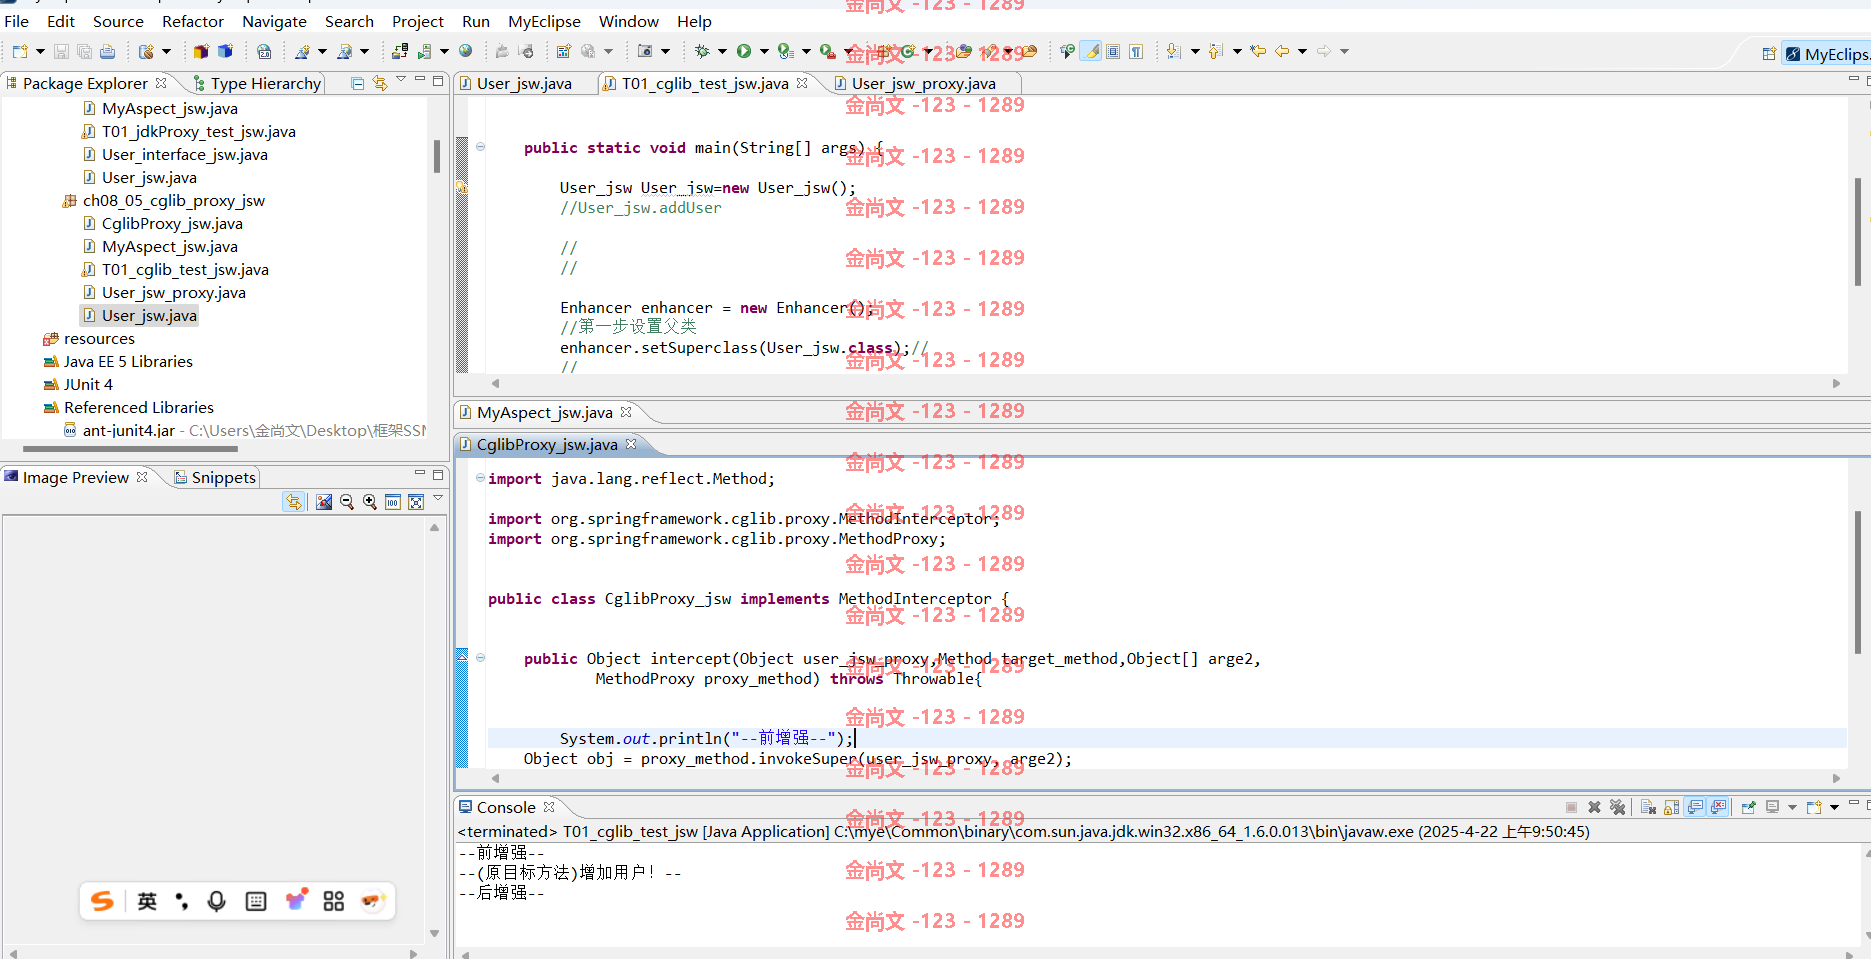Collapse All in Package Explorer
This screenshot has width=1871, height=959.
coord(357,83)
